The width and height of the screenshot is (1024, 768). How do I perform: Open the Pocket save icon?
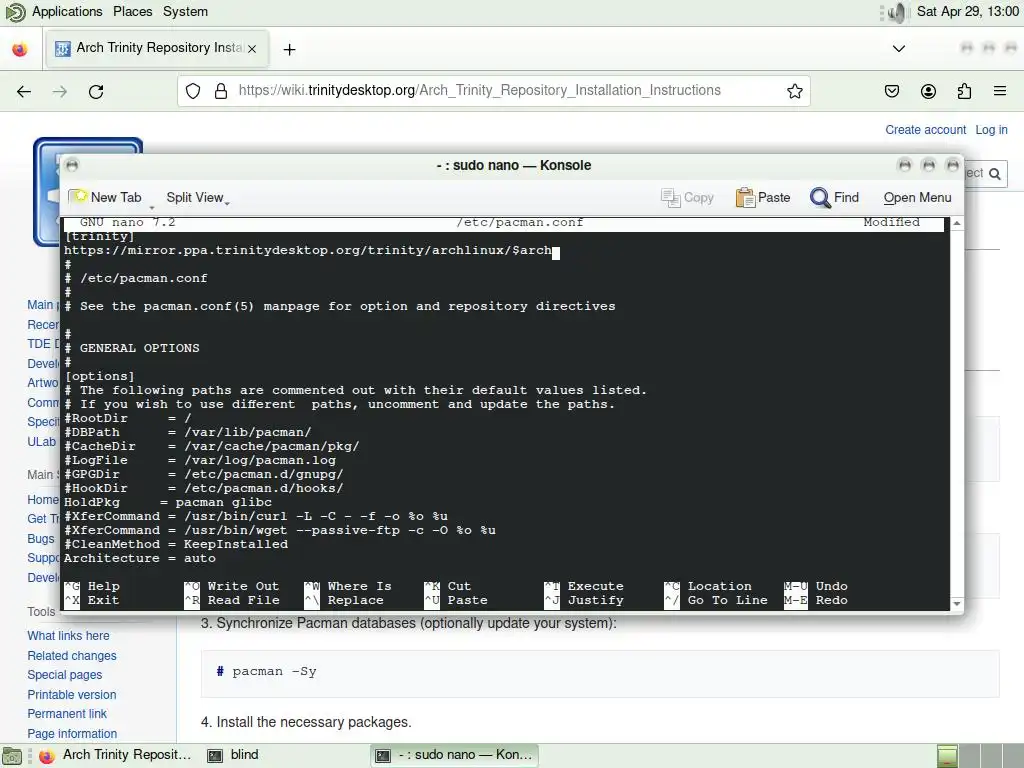[x=892, y=91]
